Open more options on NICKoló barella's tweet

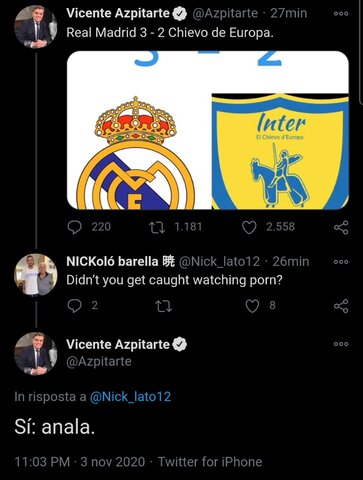pos(341,262)
